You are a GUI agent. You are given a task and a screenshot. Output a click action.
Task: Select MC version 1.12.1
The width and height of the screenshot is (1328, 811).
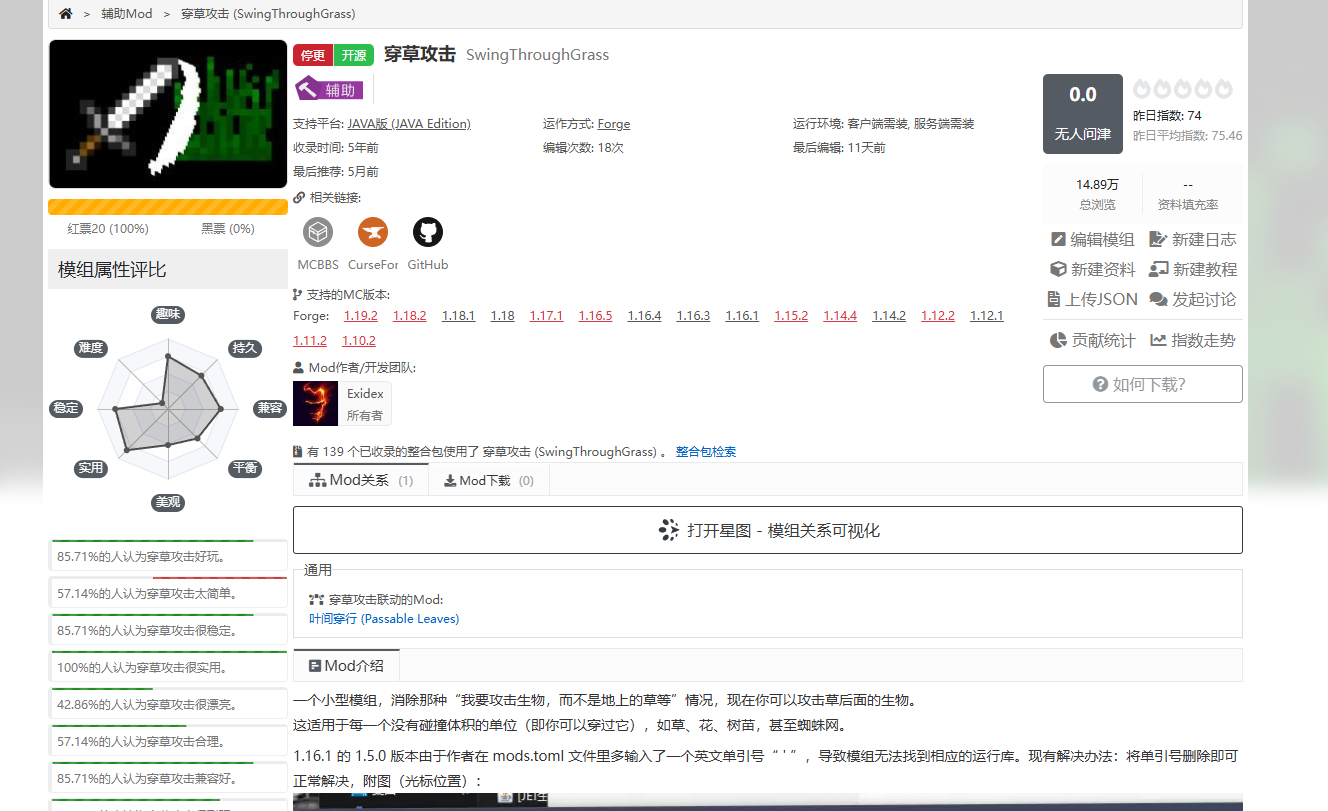986,316
